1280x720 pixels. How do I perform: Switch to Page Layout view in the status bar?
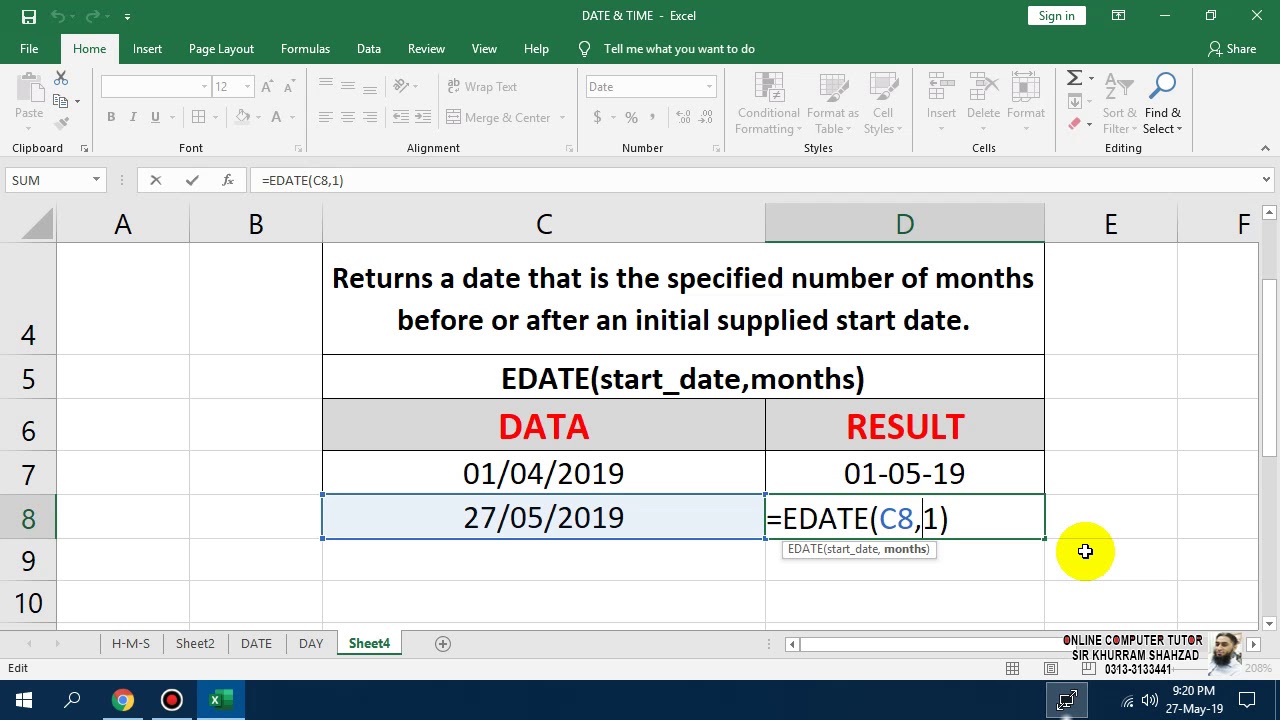(x=1051, y=668)
